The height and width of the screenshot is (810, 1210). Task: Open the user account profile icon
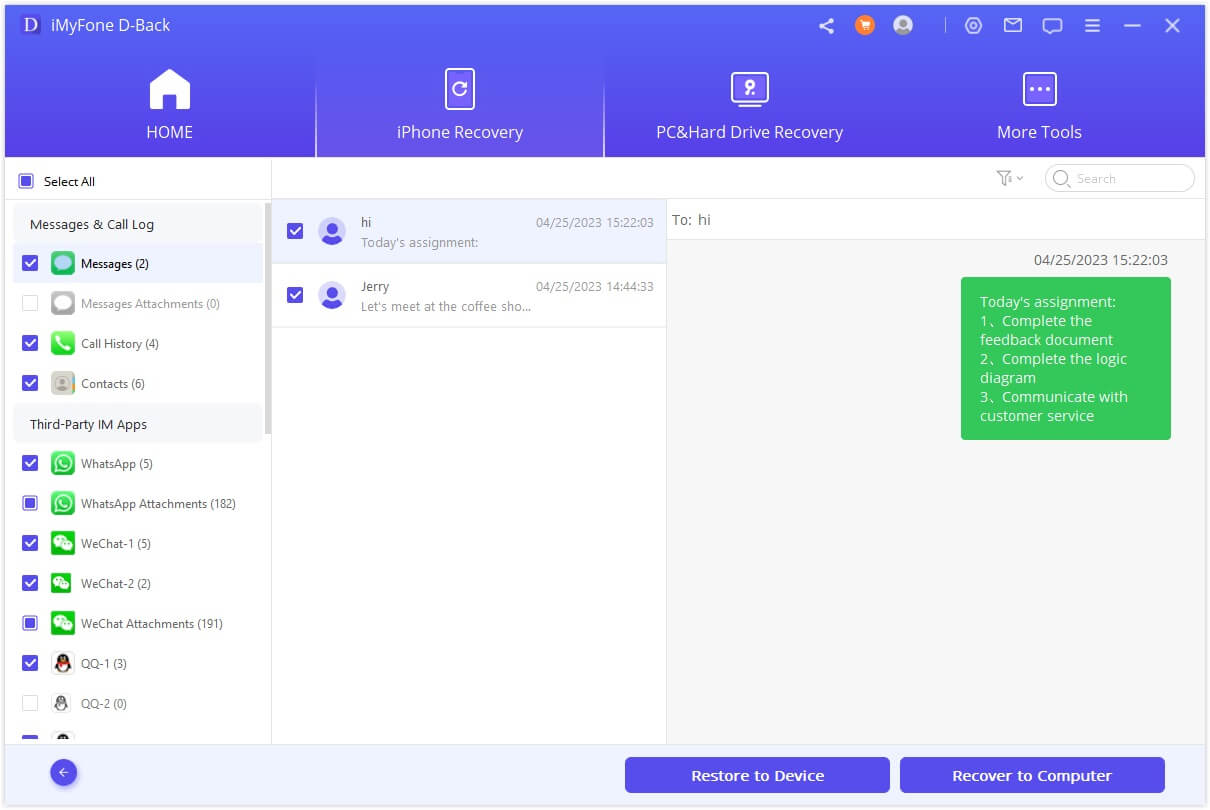[x=903, y=26]
